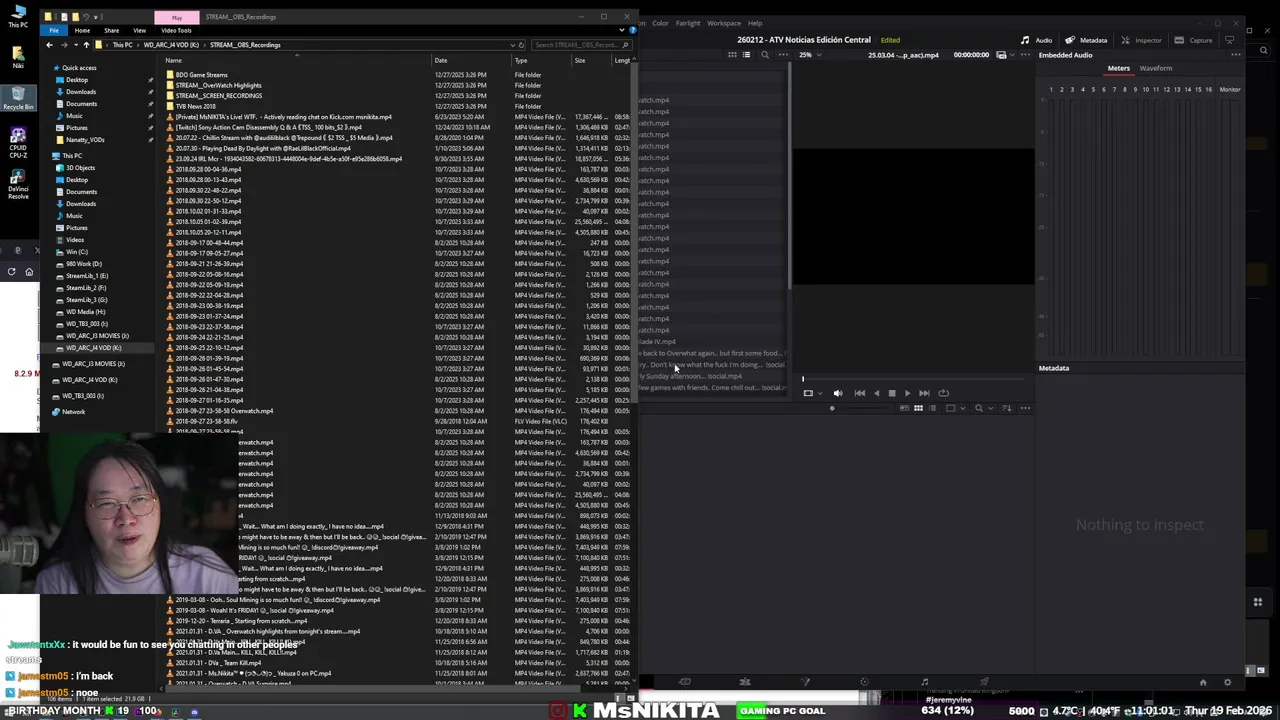Open the BDO Game Streams folder
The image size is (1280, 720).
coord(201,75)
